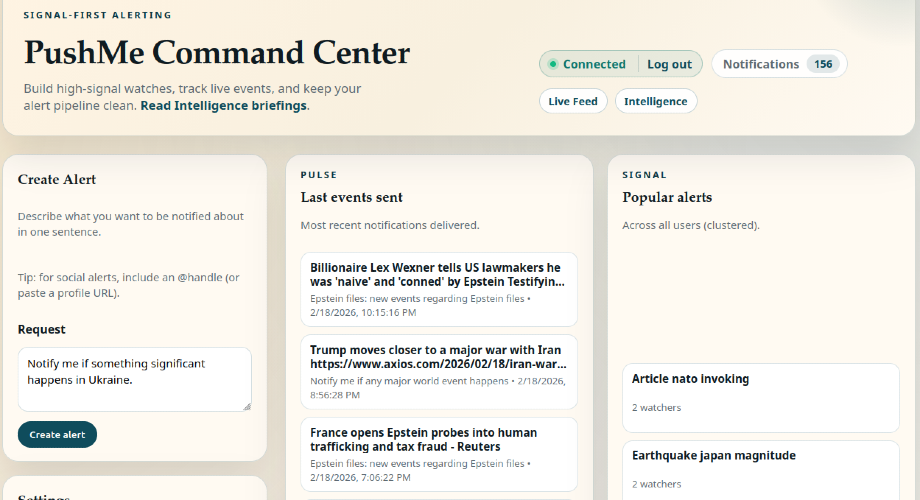Screen dimensions: 920x500
Task: Click 2 watchers under Earthquake japan magnitude
Action: (657, 484)
